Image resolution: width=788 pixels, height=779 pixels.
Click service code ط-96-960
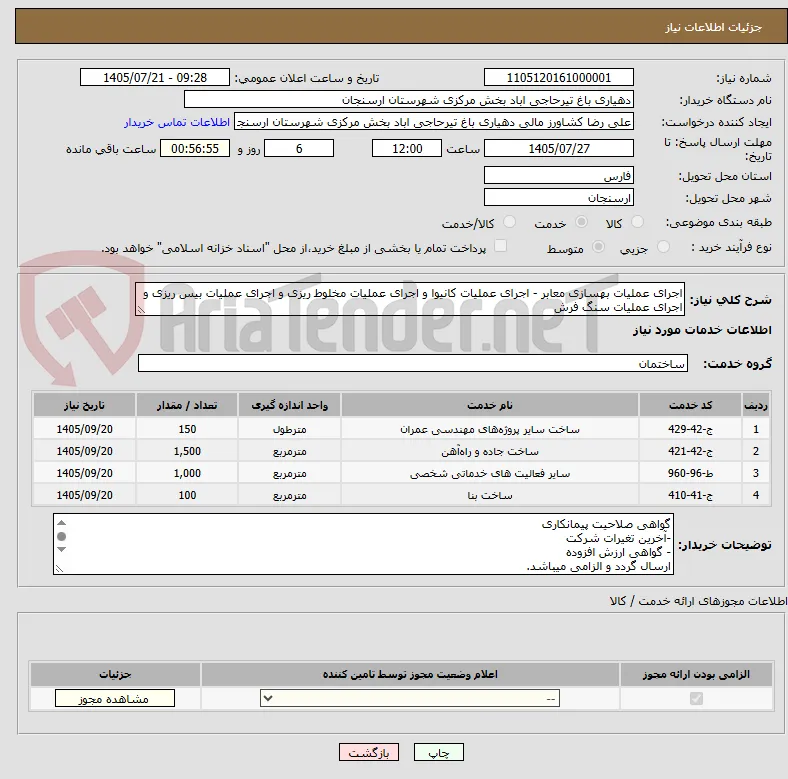[691, 473]
